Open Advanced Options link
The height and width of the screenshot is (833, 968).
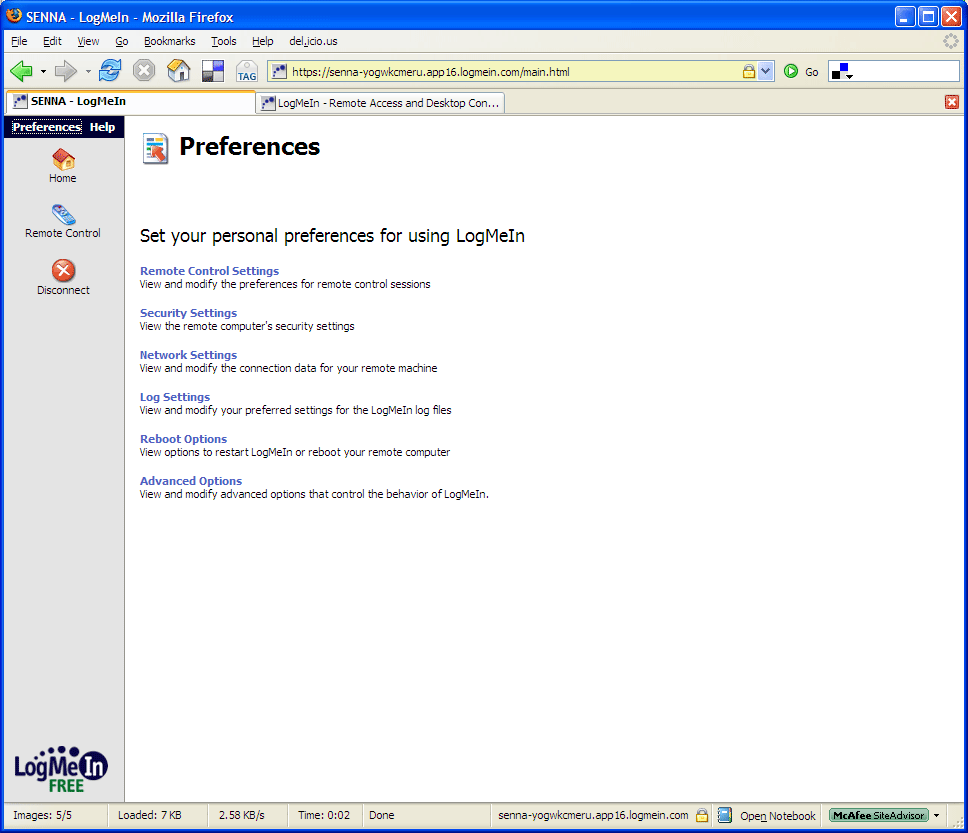click(191, 481)
